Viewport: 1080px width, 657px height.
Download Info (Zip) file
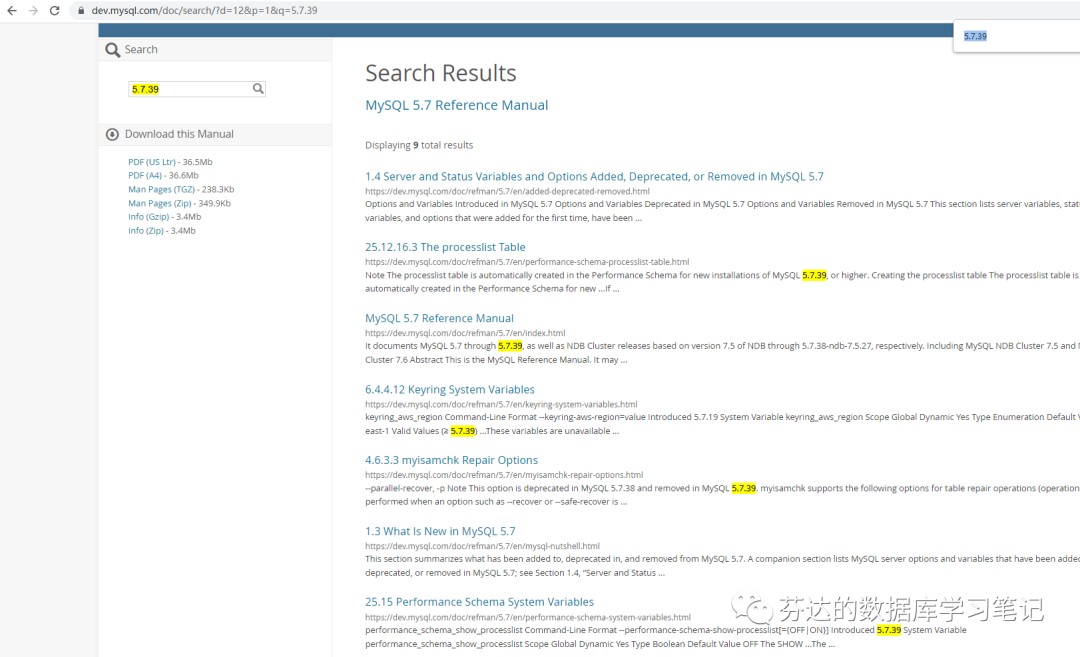pos(146,231)
